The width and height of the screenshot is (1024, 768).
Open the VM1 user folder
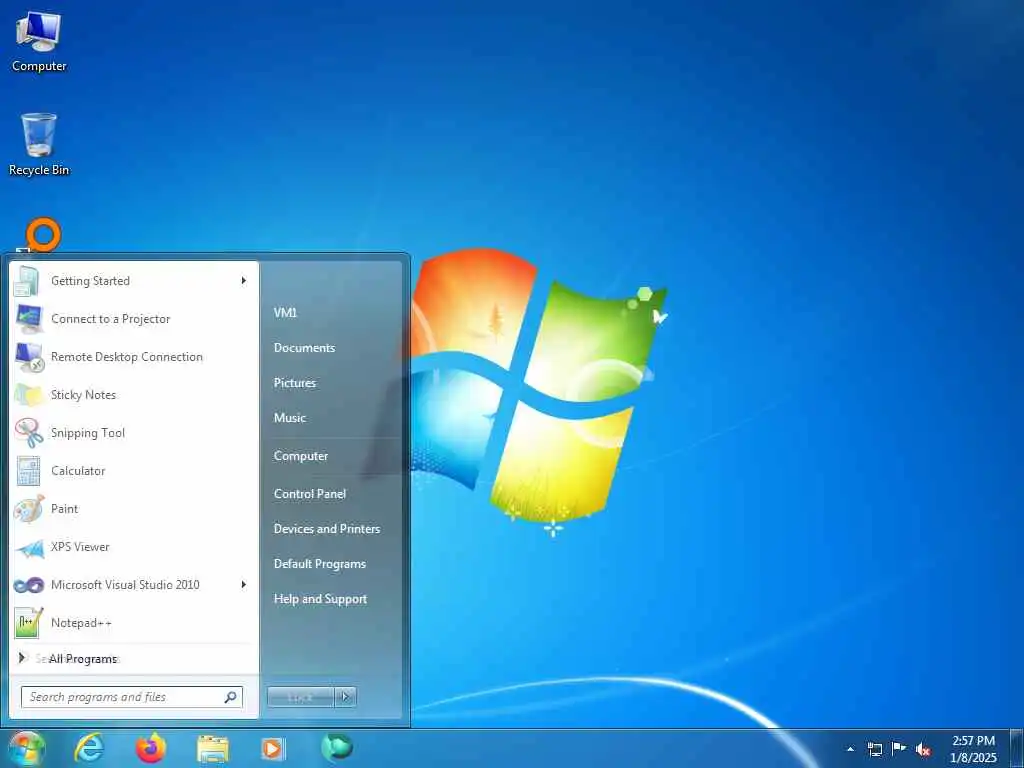coord(285,313)
